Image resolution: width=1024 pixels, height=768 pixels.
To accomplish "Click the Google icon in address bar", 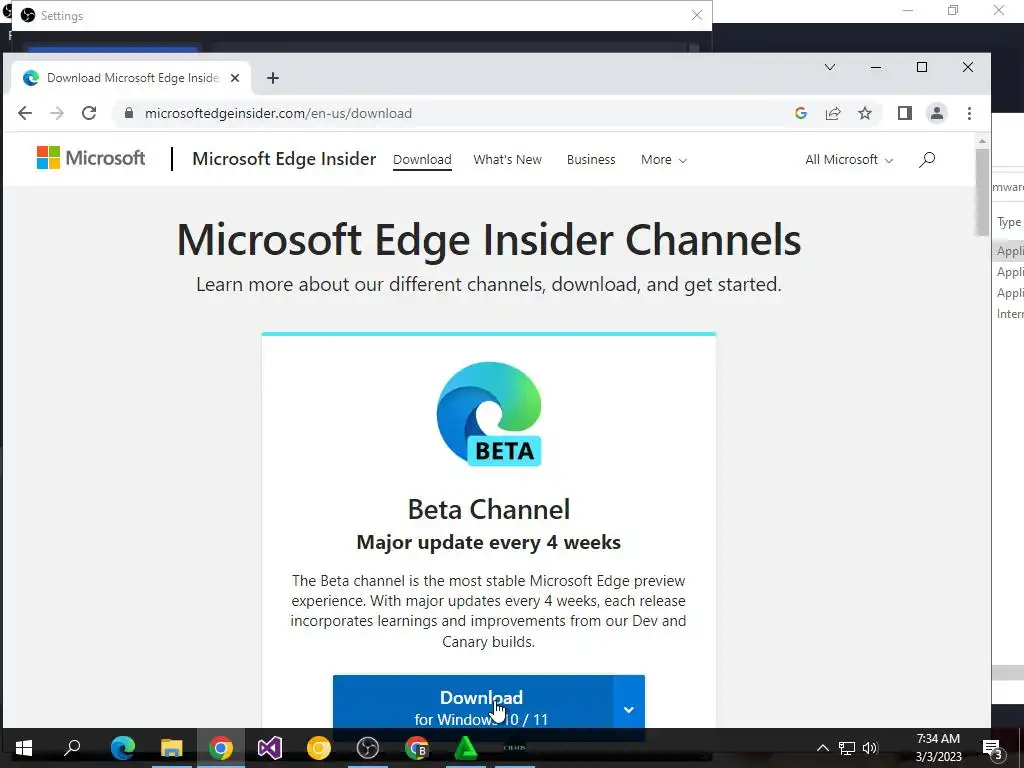I will pos(801,113).
